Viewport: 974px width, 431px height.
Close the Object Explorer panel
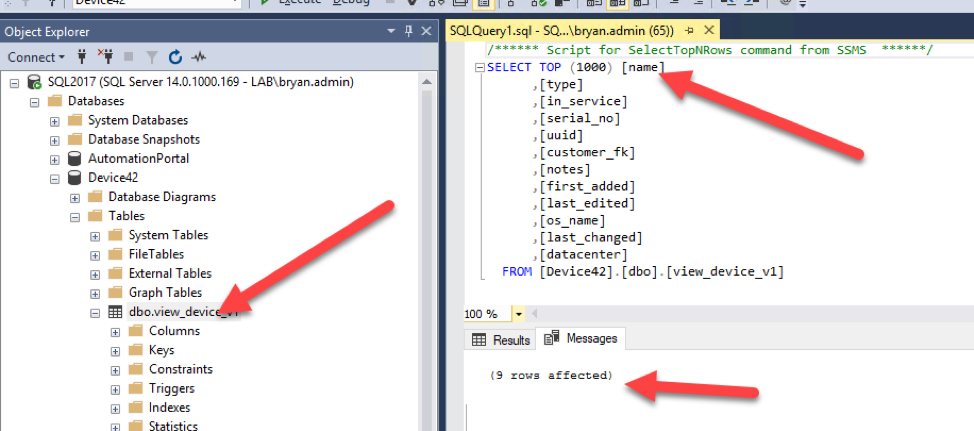click(426, 32)
